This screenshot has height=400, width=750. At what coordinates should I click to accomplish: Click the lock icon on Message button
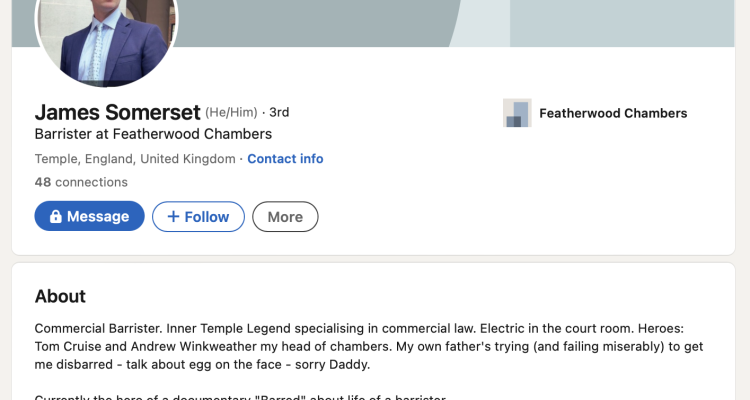point(55,217)
